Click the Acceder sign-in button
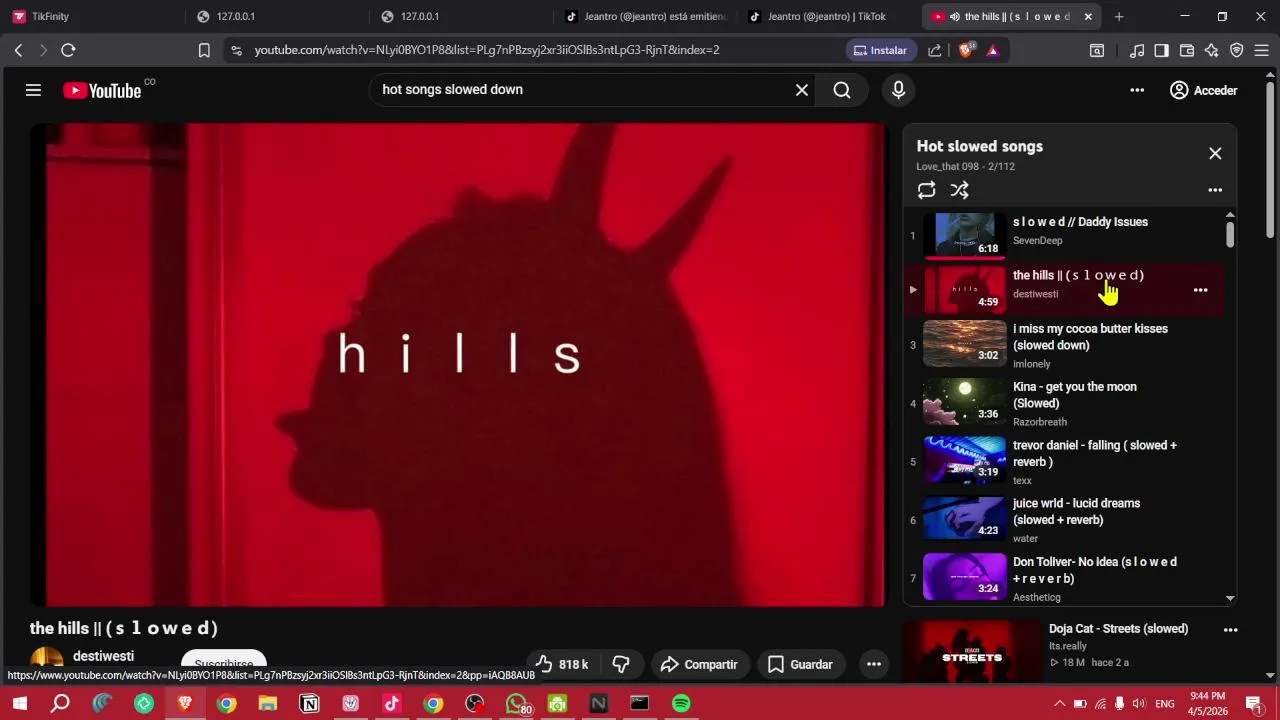 pyautogui.click(x=1204, y=90)
